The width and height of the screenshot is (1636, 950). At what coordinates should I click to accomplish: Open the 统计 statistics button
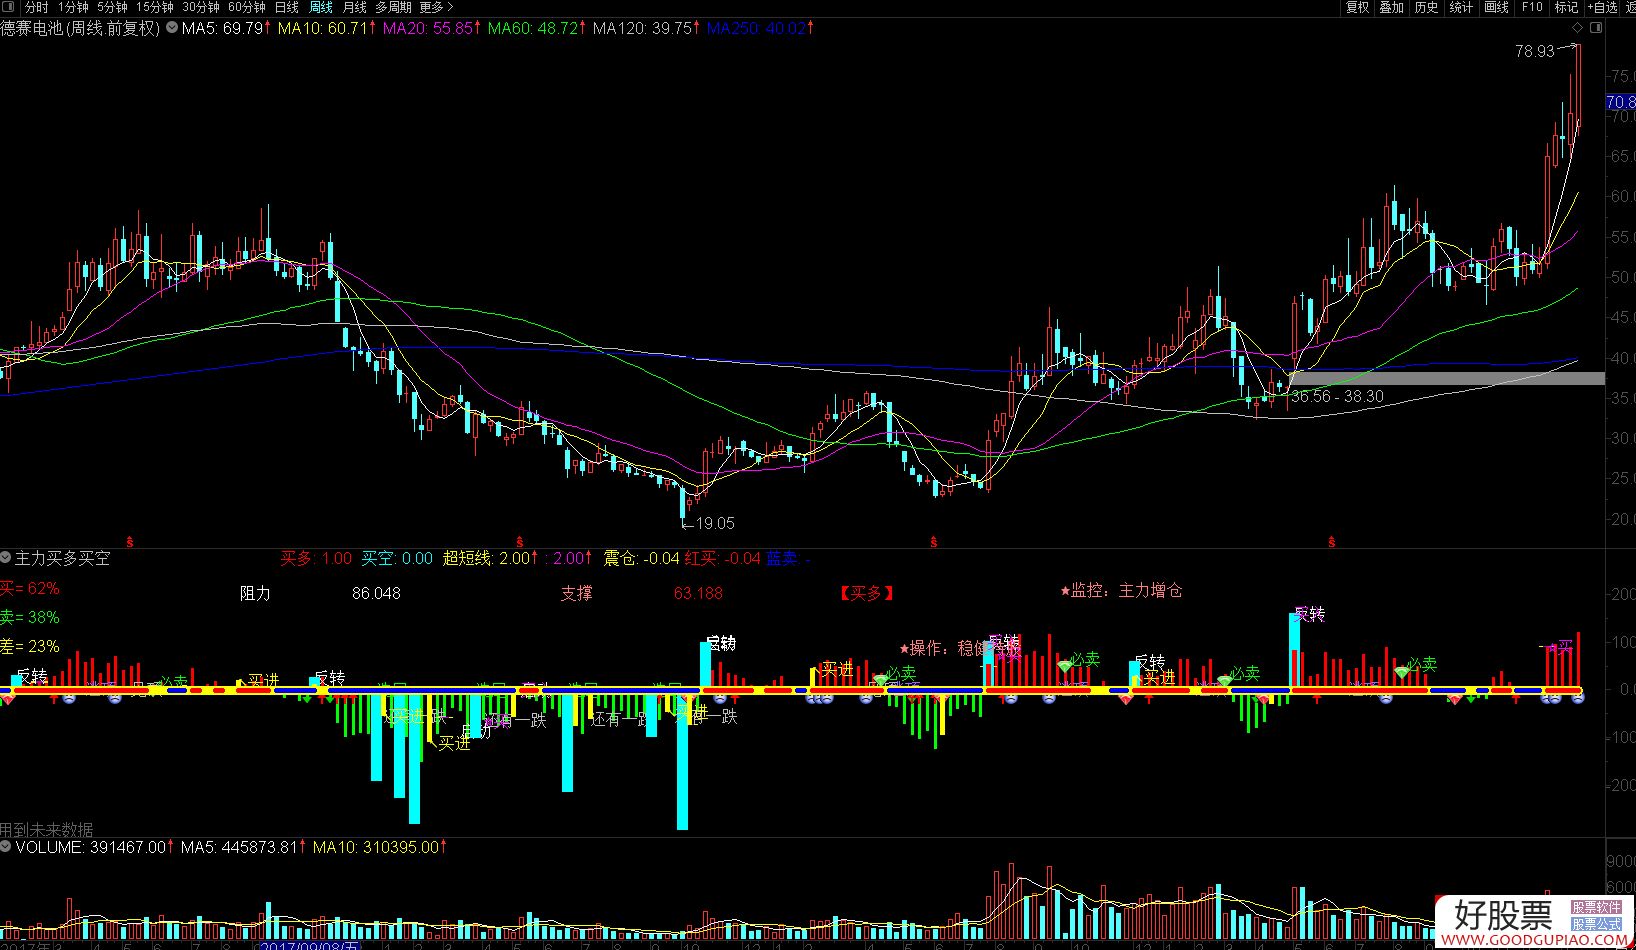tap(1462, 7)
